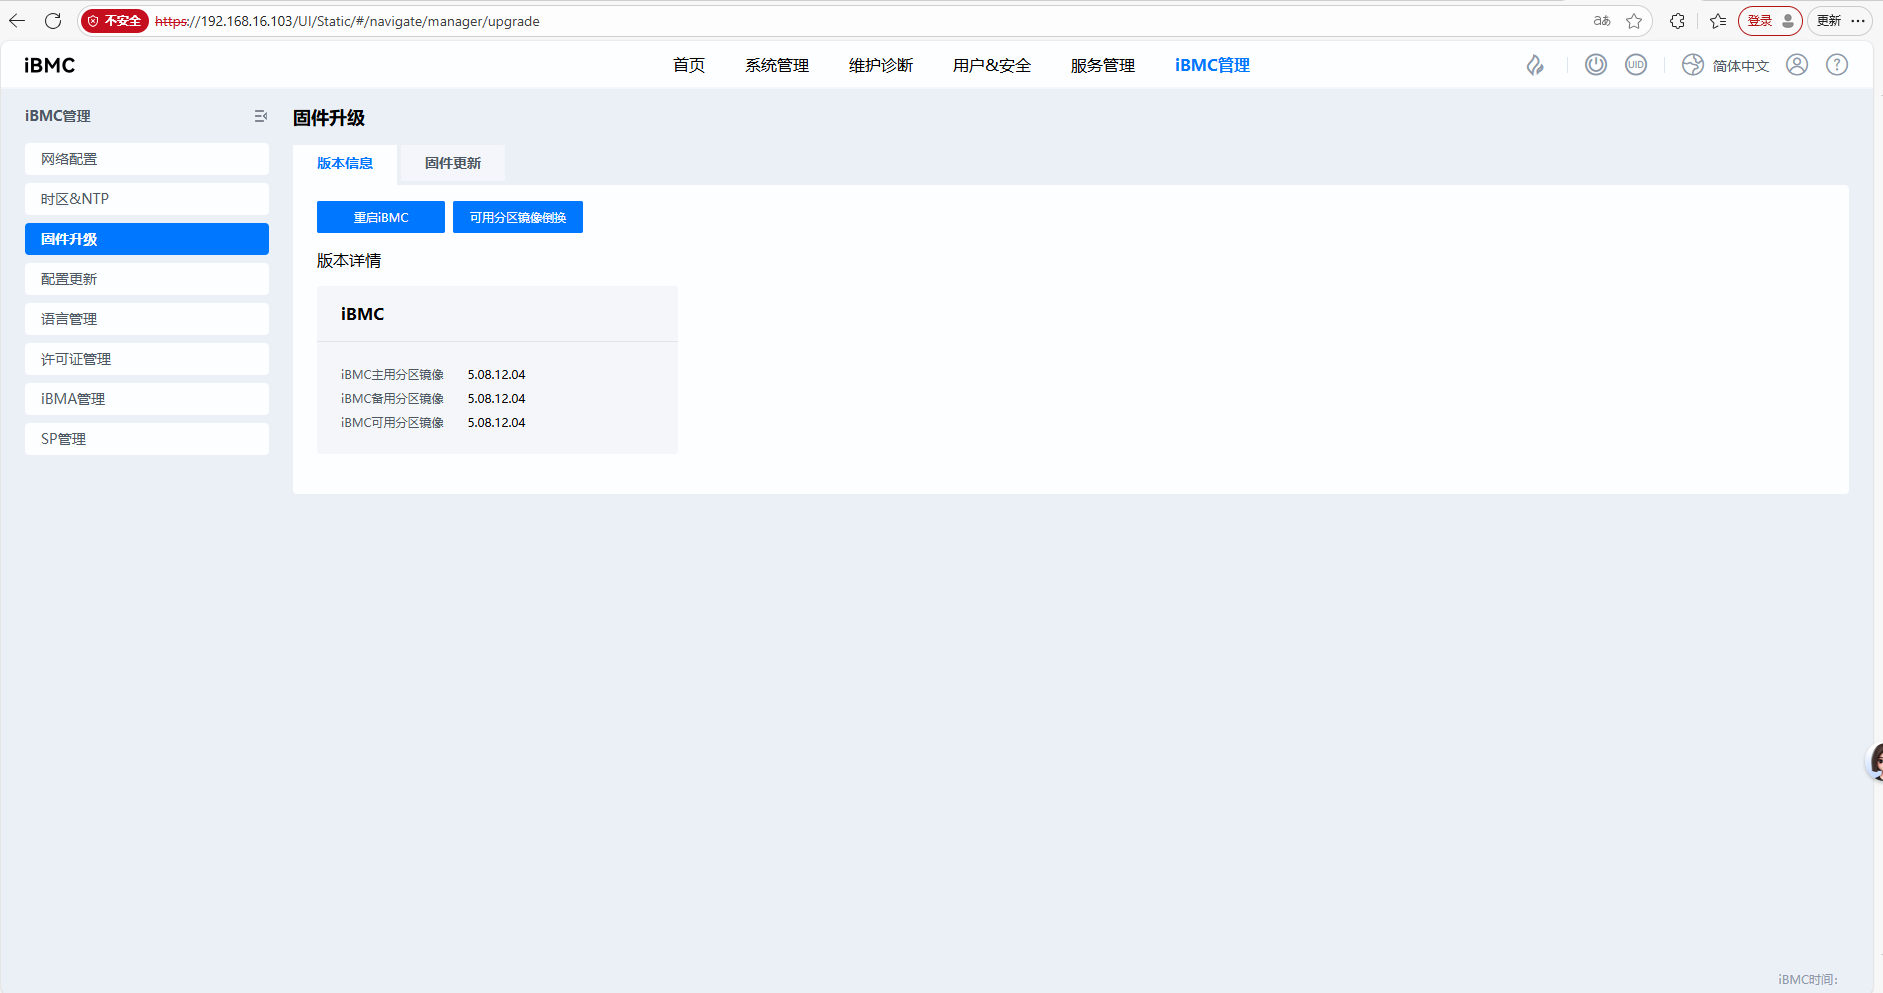1883x993 pixels.
Task: Refresh the browser page
Action: pos(53,21)
